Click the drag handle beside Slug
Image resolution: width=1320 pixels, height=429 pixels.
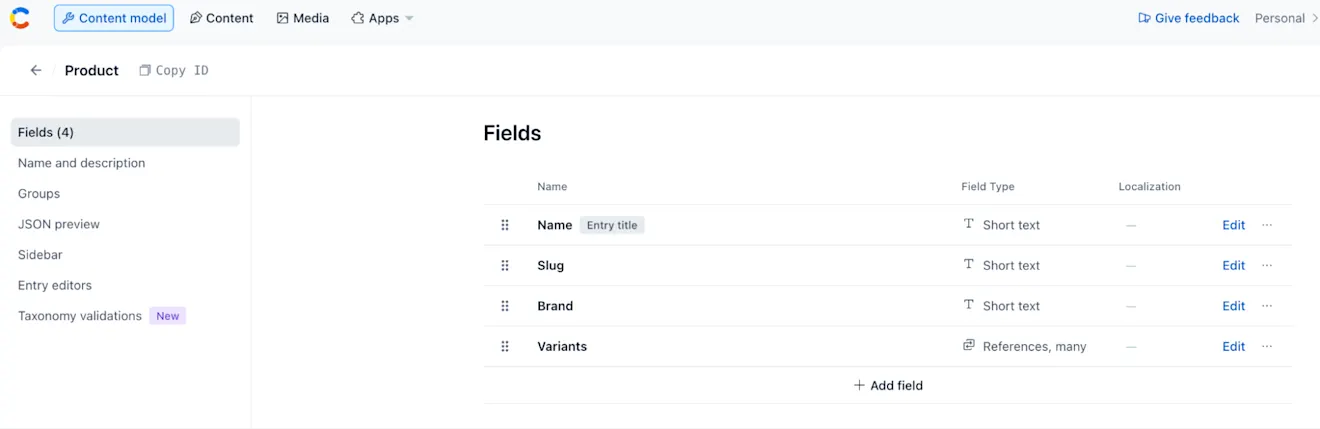click(505, 265)
